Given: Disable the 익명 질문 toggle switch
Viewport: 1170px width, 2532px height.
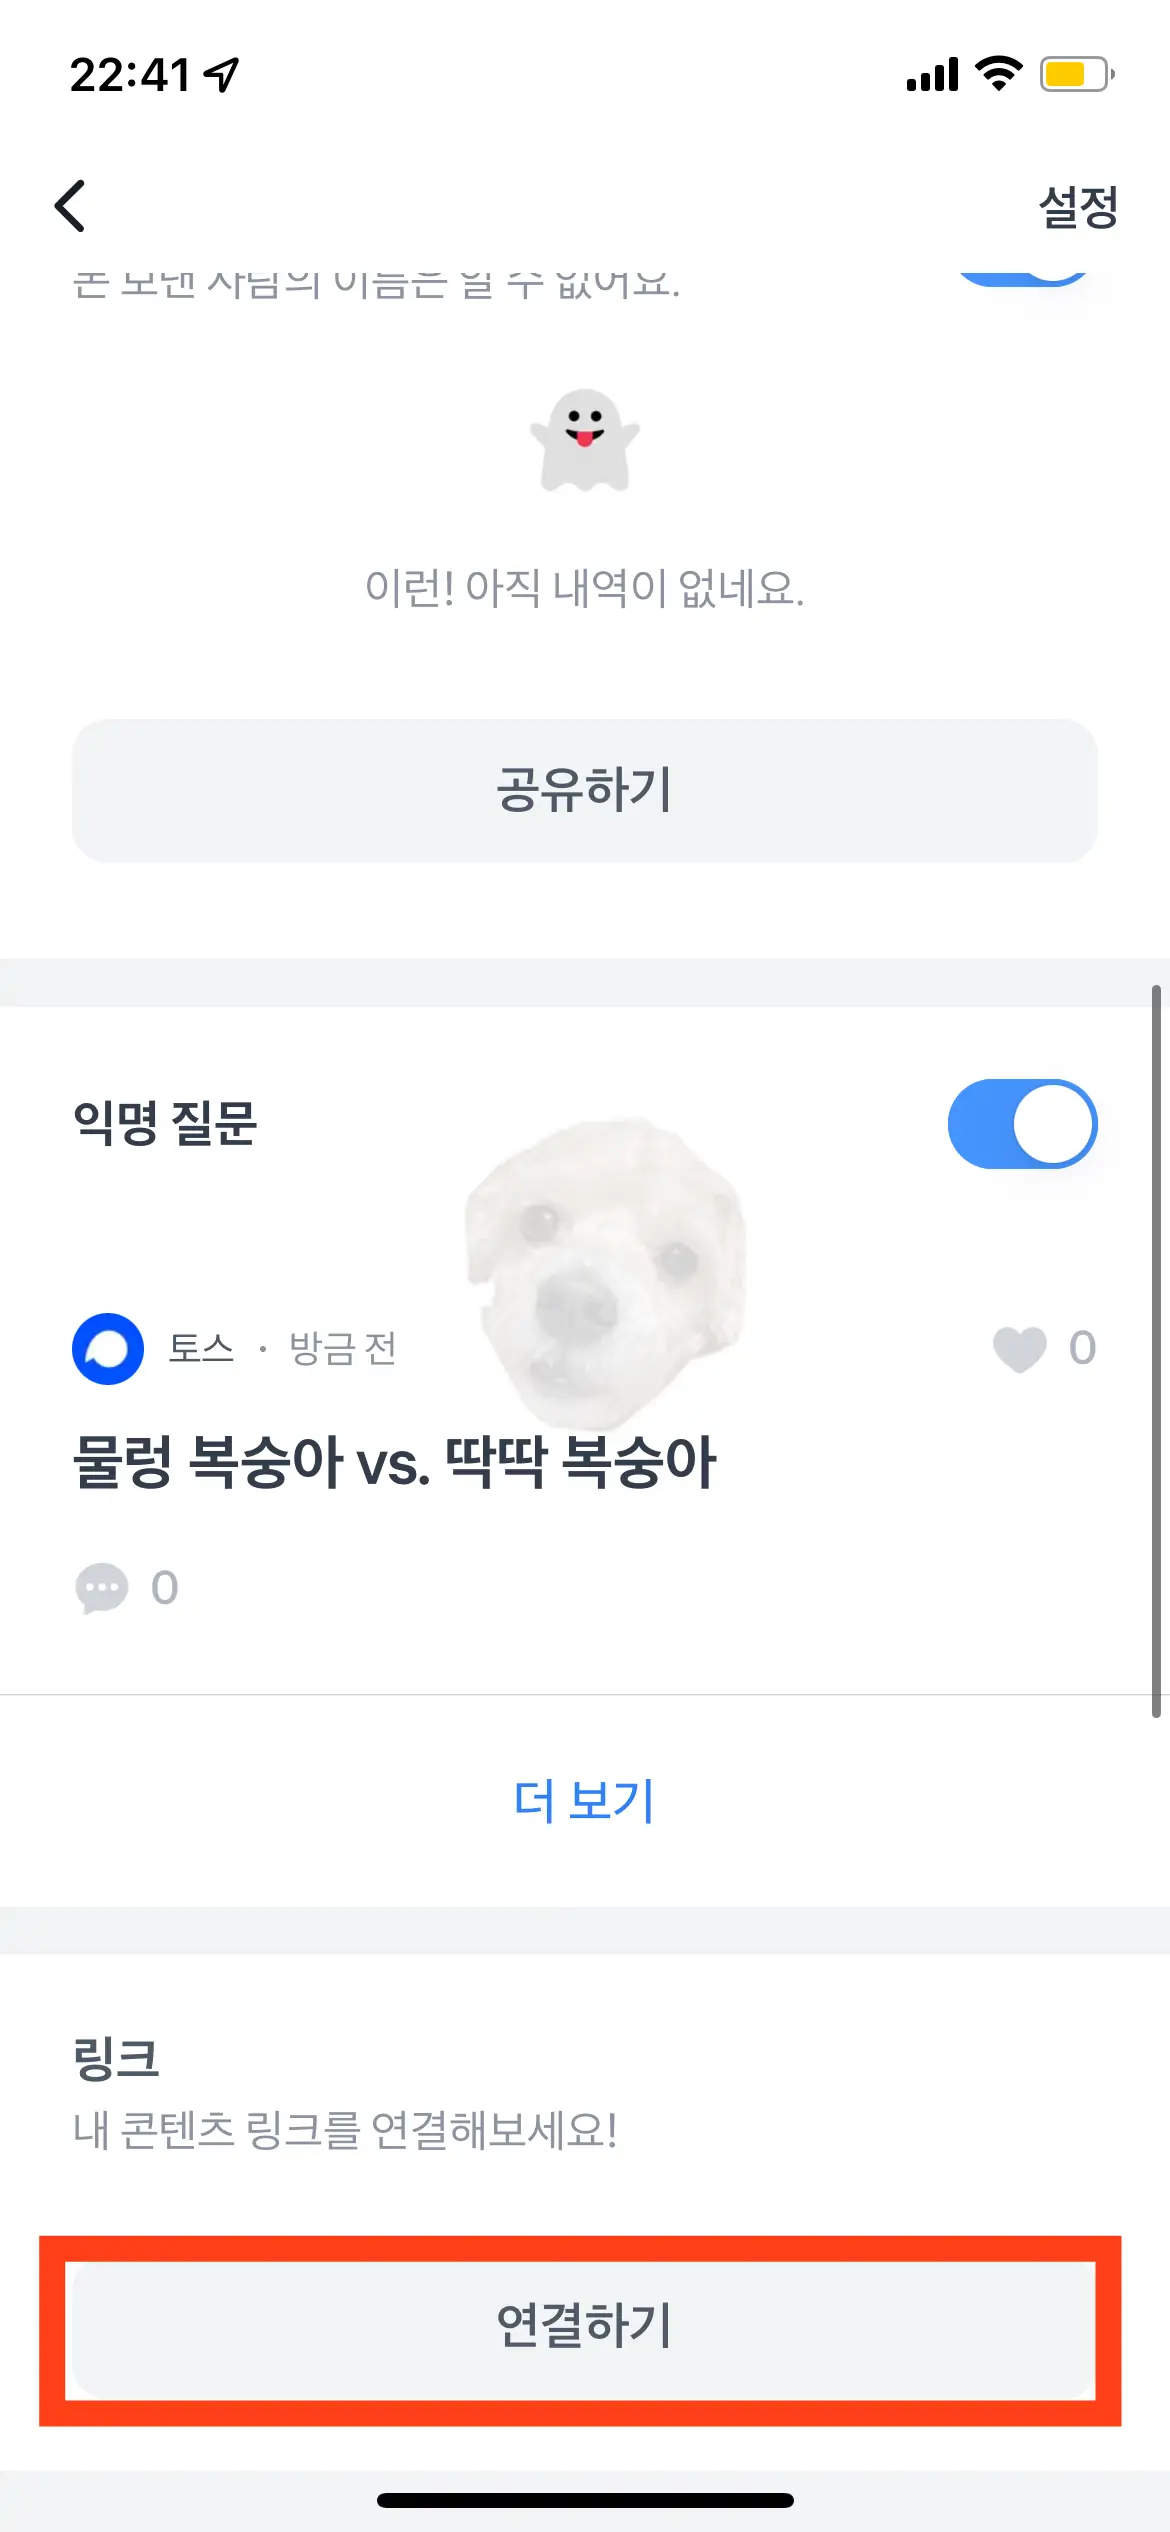Looking at the screenshot, I should (x=1023, y=1124).
